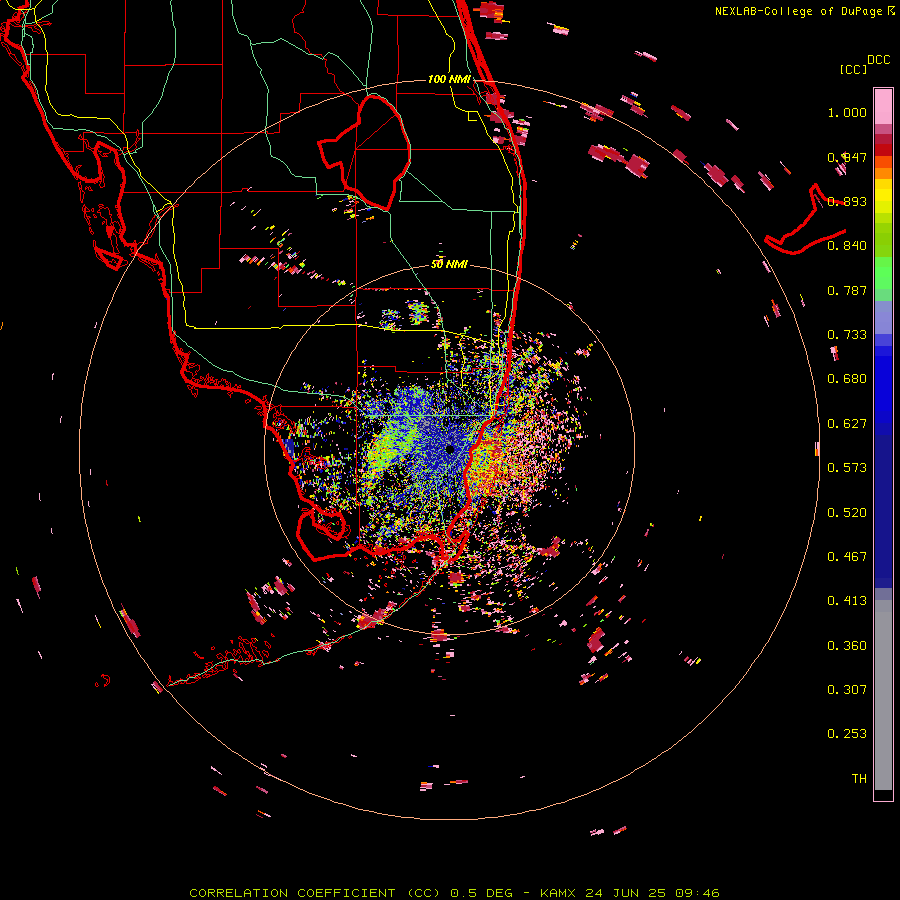Click the TH threshold label on the scale
The height and width of the screenshot is (900, 900).
(x=859, y=779)
